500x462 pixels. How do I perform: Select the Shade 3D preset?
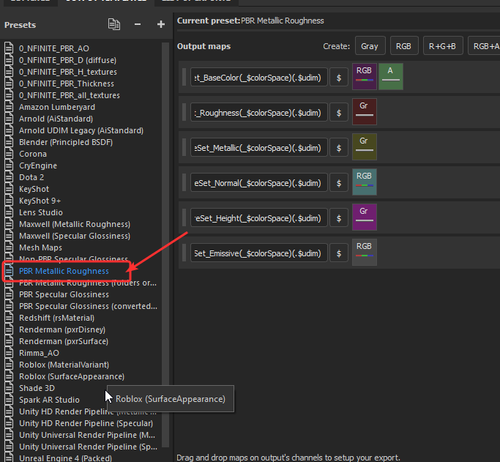pyautogui.click(x=37, y=388)
